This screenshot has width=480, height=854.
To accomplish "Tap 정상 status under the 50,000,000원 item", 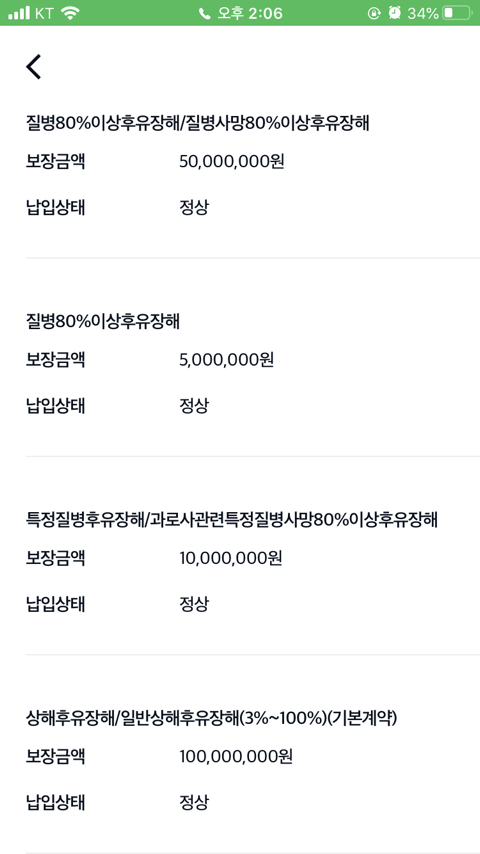I will [x=193, y=208].
